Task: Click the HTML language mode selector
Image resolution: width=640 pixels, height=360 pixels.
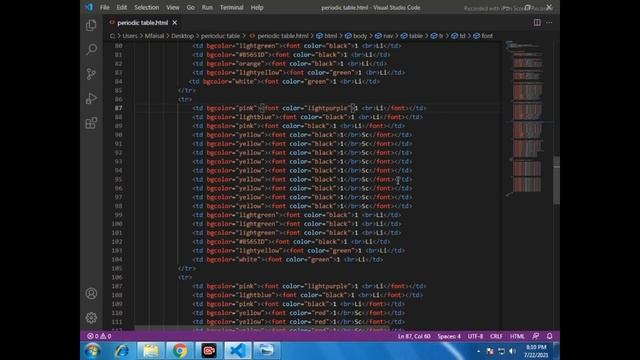Action: click(x=517, y=336)
